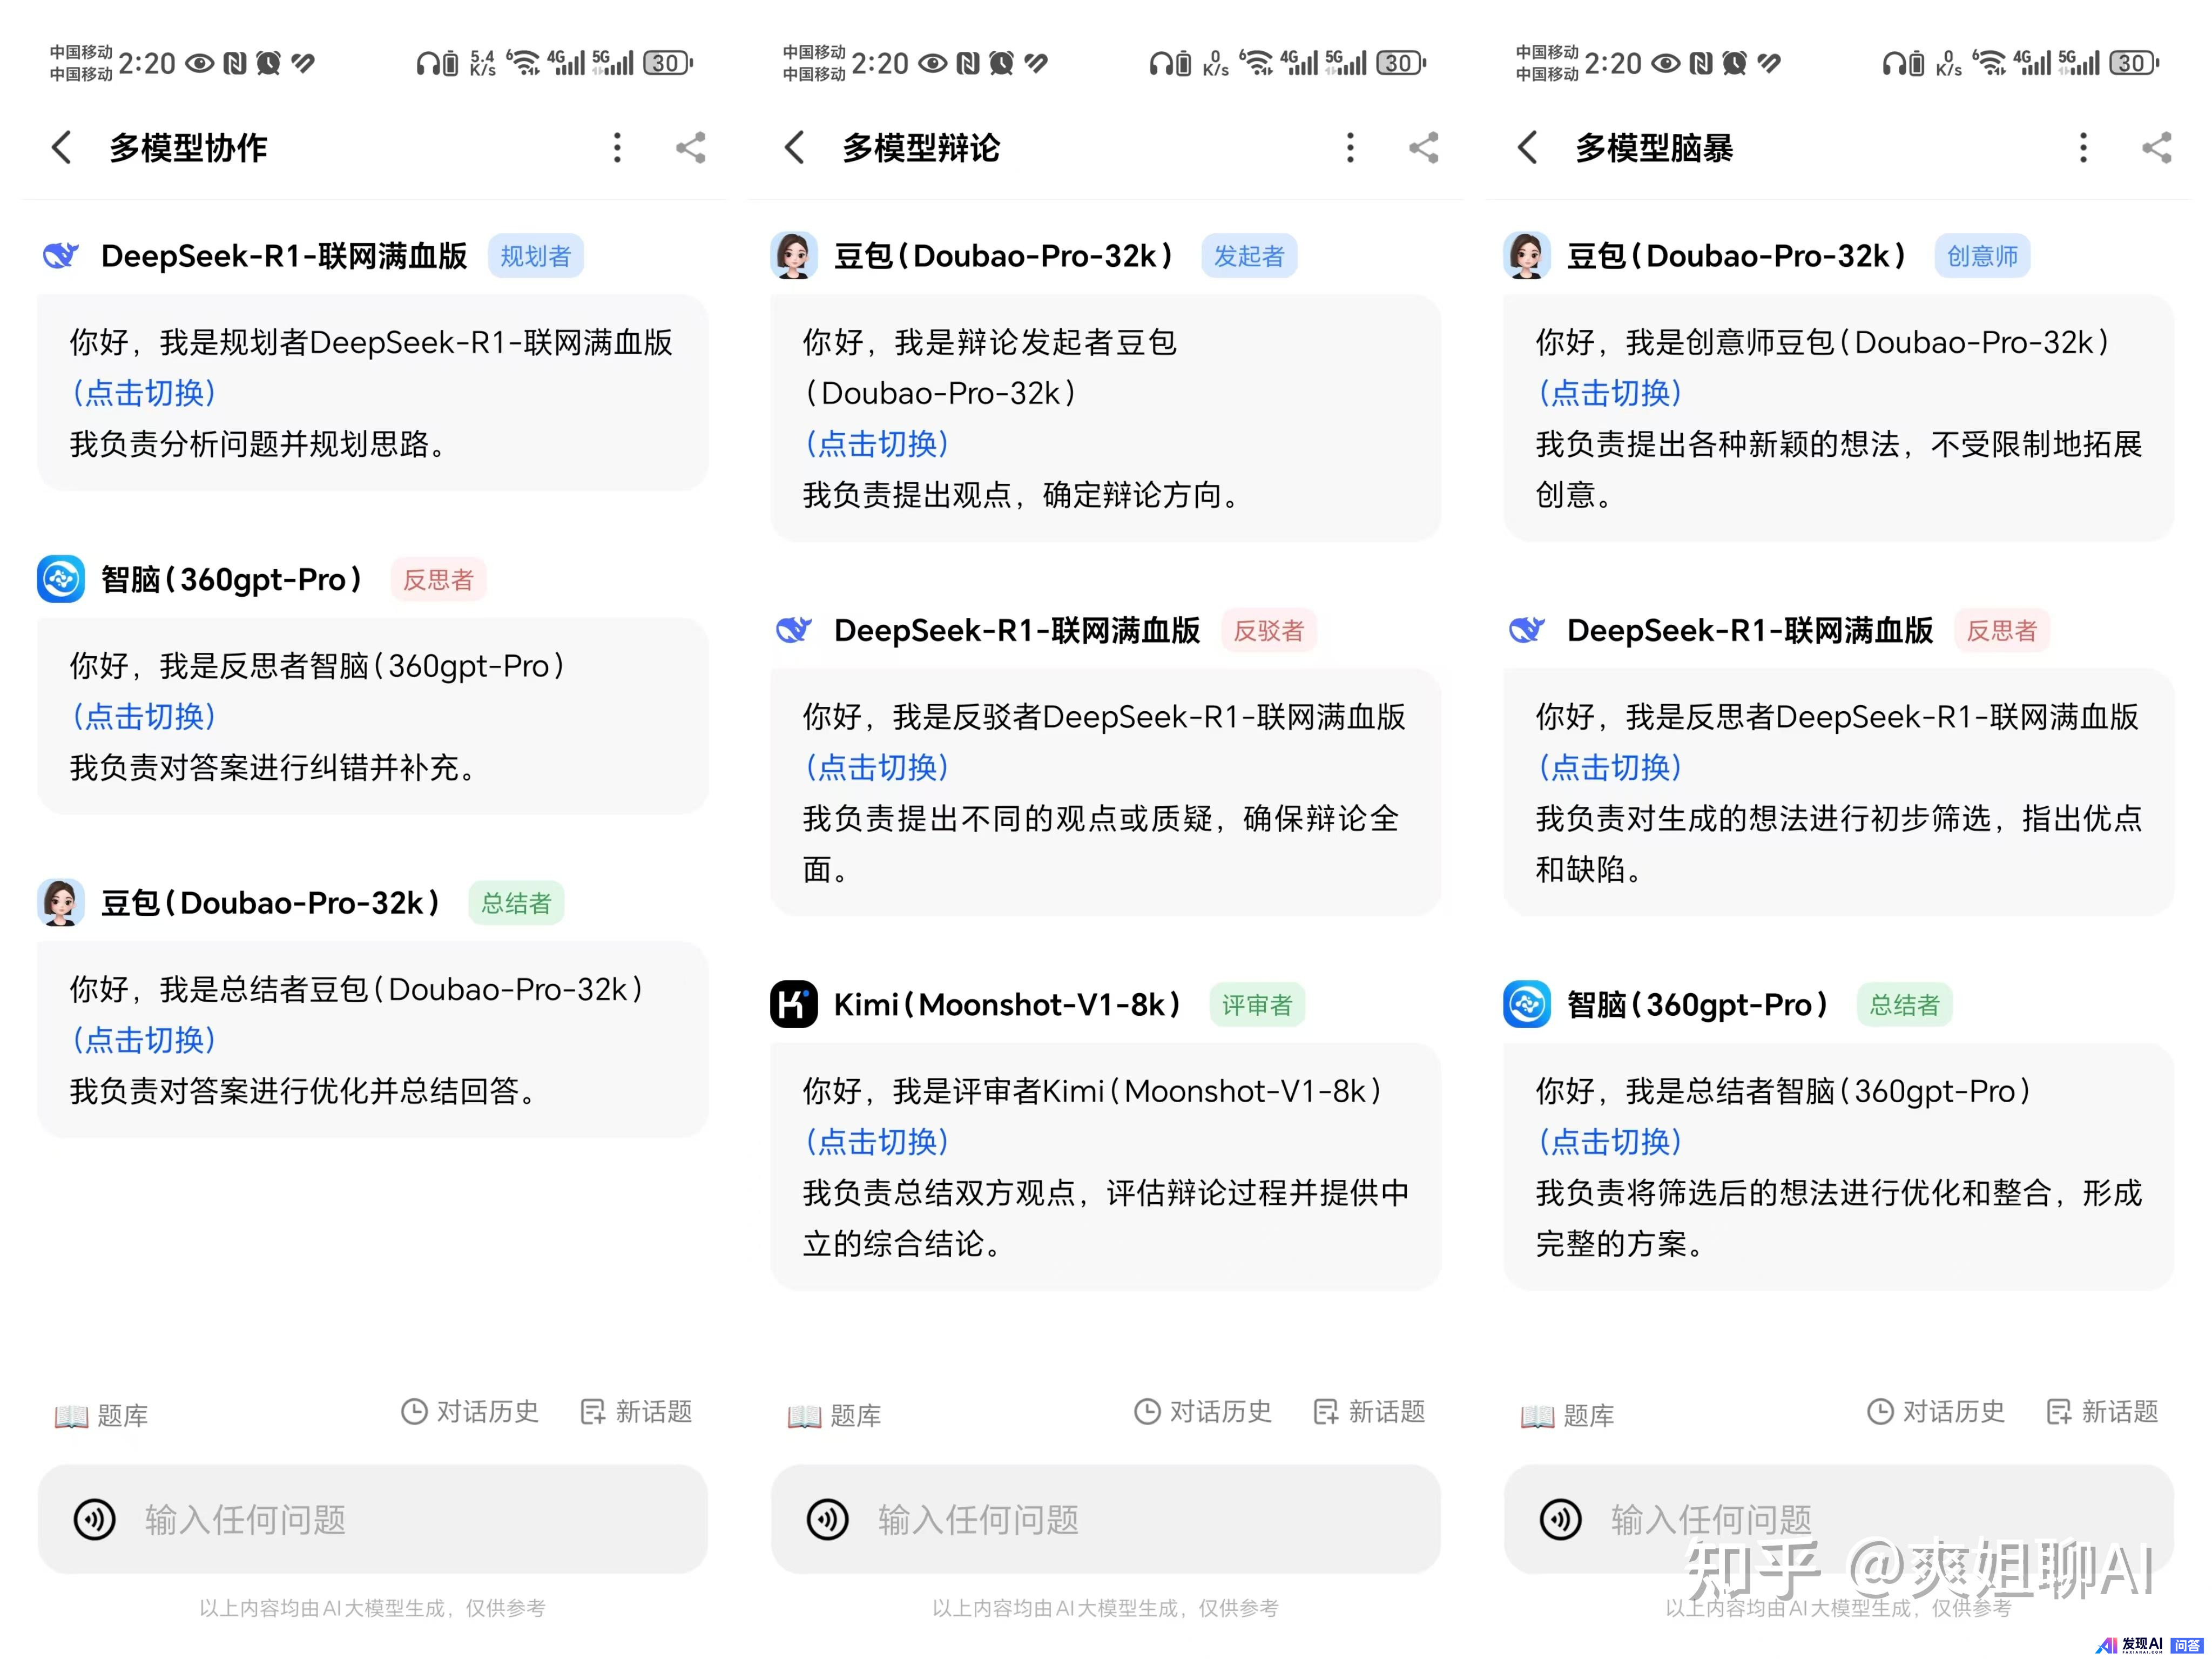Tap 豆包 avatar next to 发起者 tag
The width and height of the screenshot is (2212, 1659).
click(x=794, y=256)
